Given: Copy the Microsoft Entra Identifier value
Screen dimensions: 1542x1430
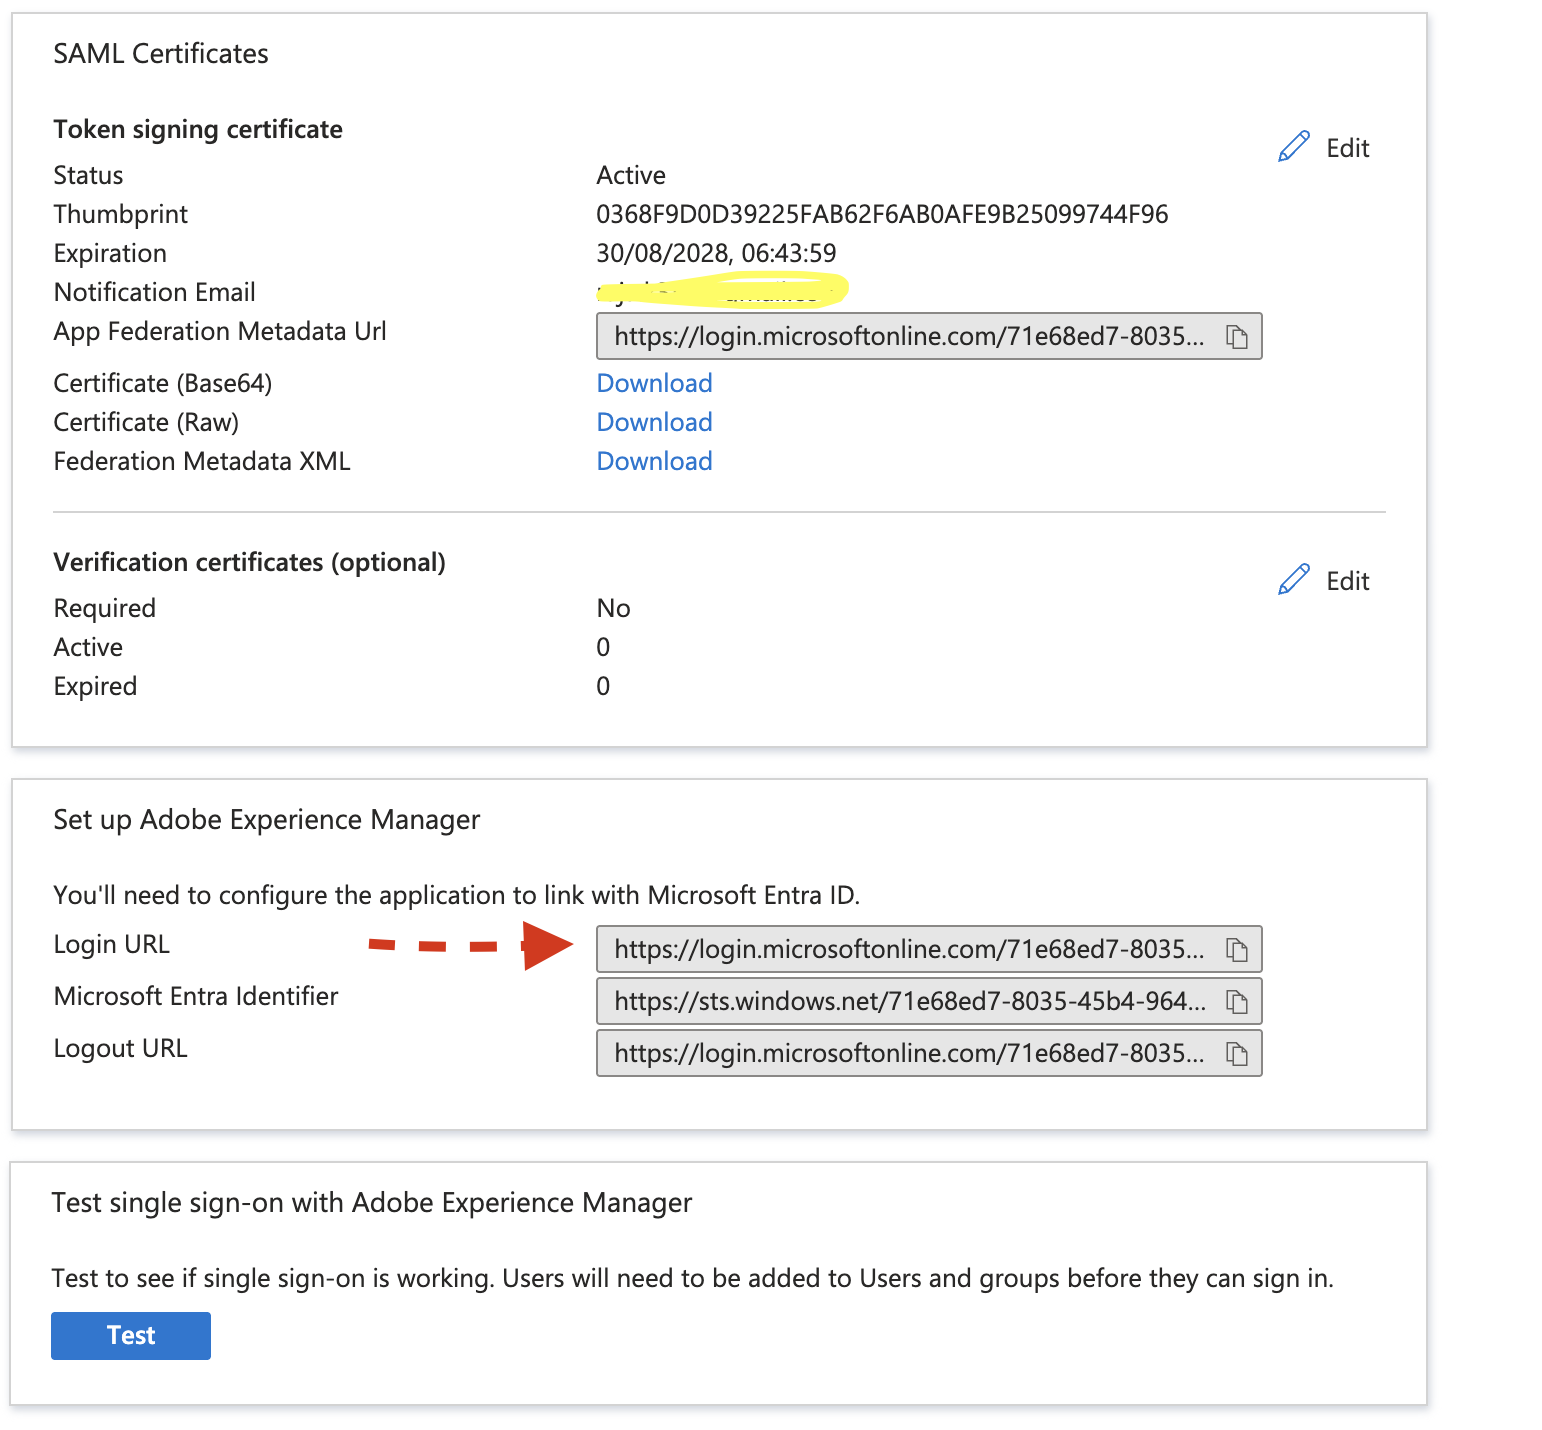Looking at the screenshot, I should [x=1237, y=1002].
